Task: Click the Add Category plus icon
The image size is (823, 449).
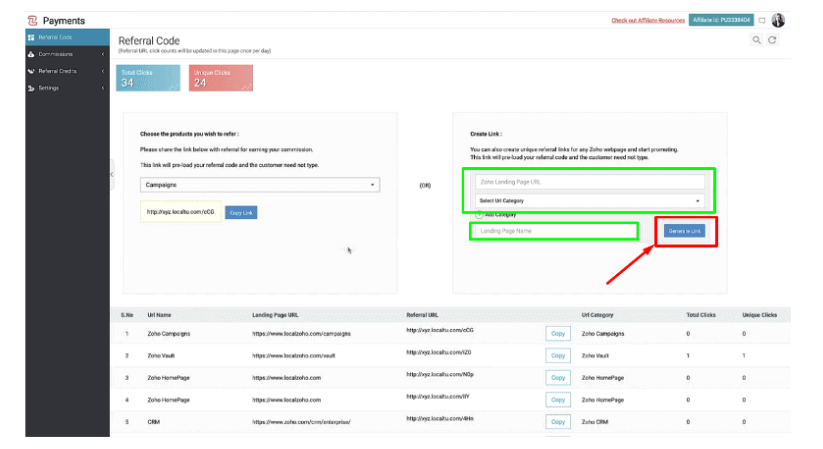Action: tap(479, 215)
